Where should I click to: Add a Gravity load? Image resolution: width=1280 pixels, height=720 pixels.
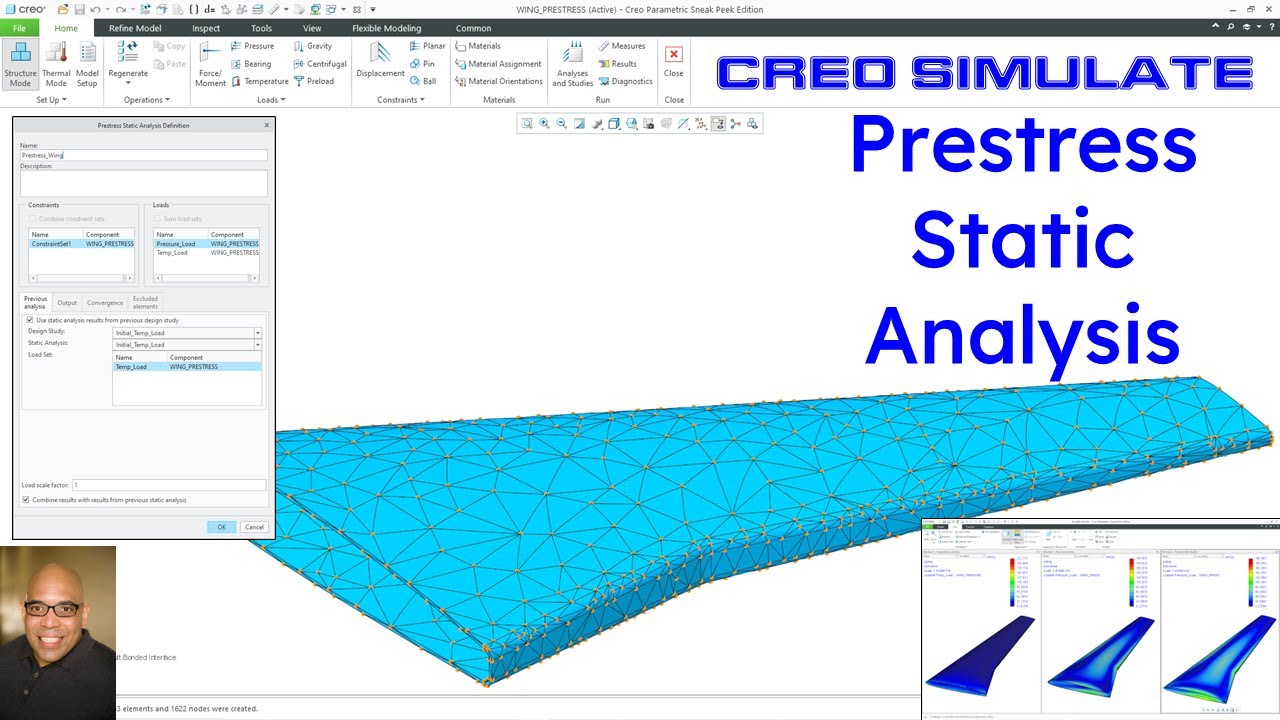tap(312, 46)
